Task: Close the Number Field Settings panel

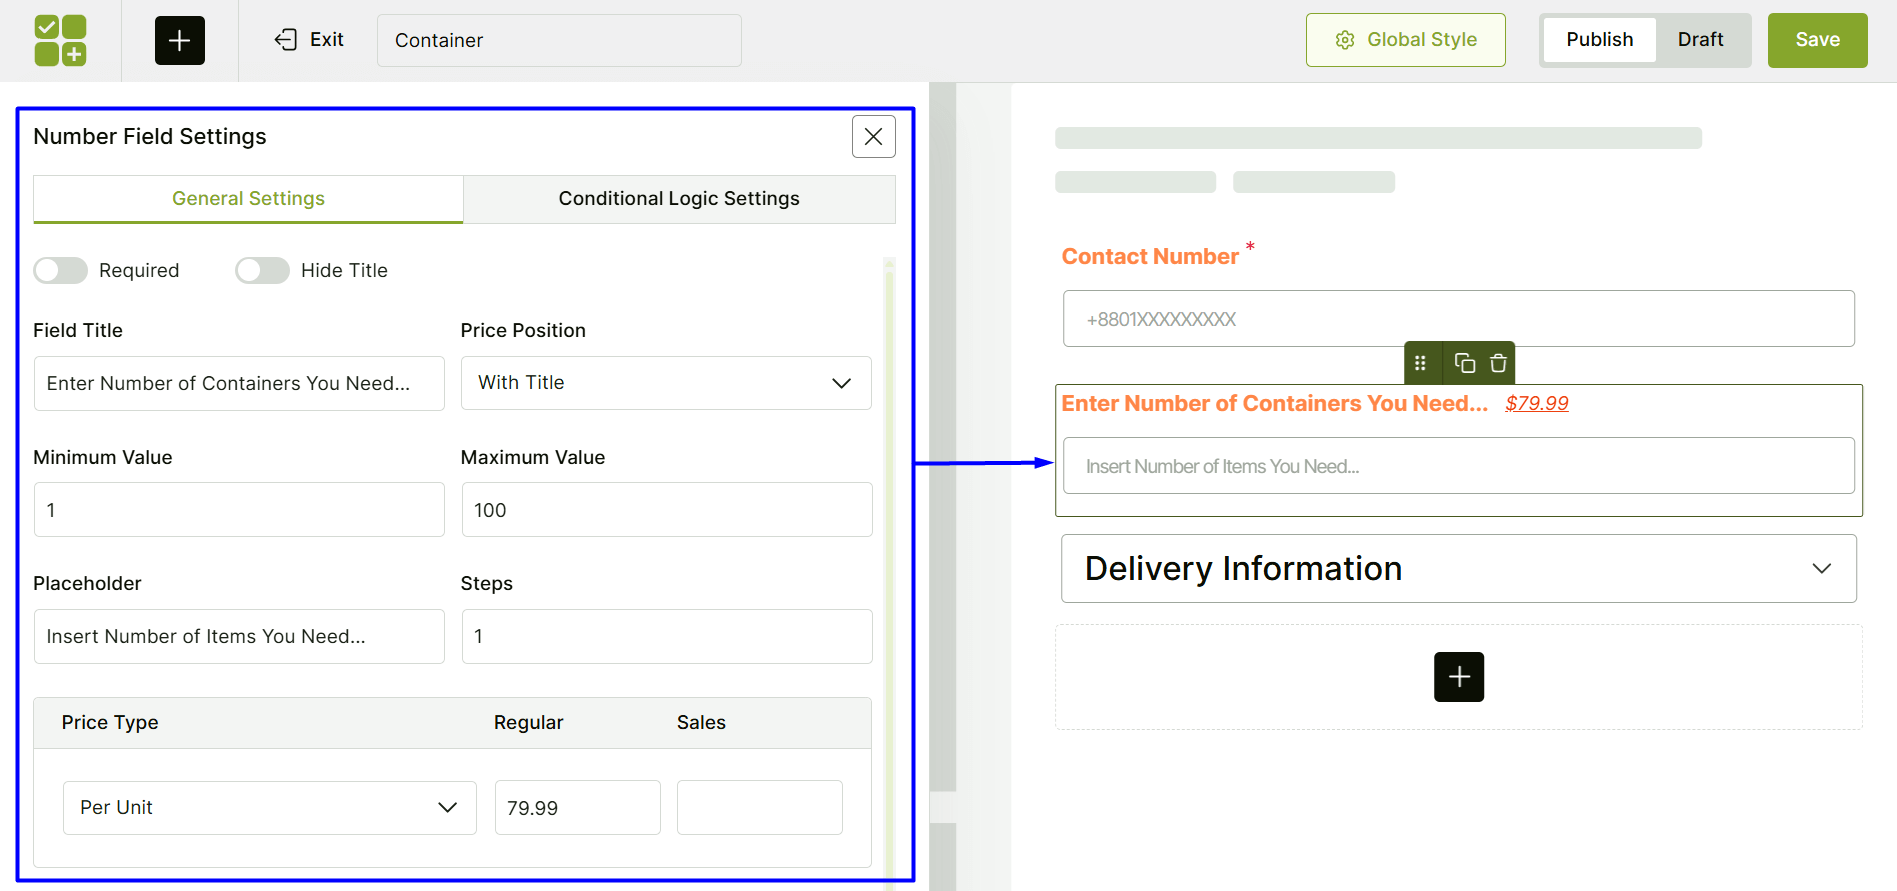Action: point(873,136)
